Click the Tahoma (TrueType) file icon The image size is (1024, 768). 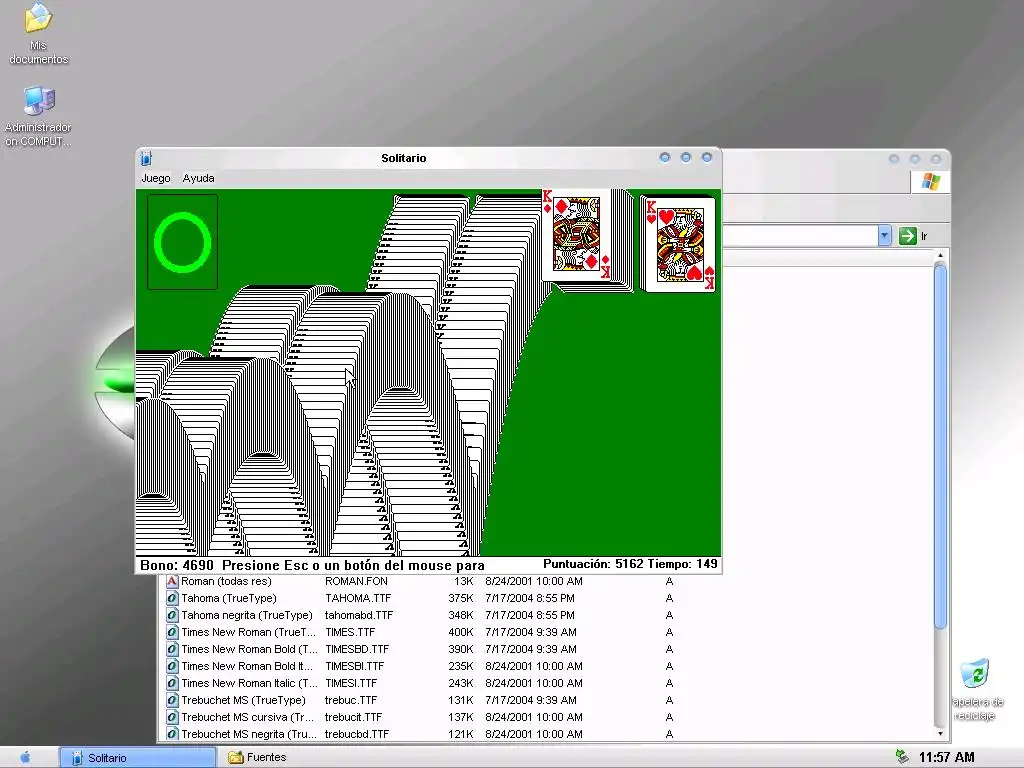[x=172, y=598]
